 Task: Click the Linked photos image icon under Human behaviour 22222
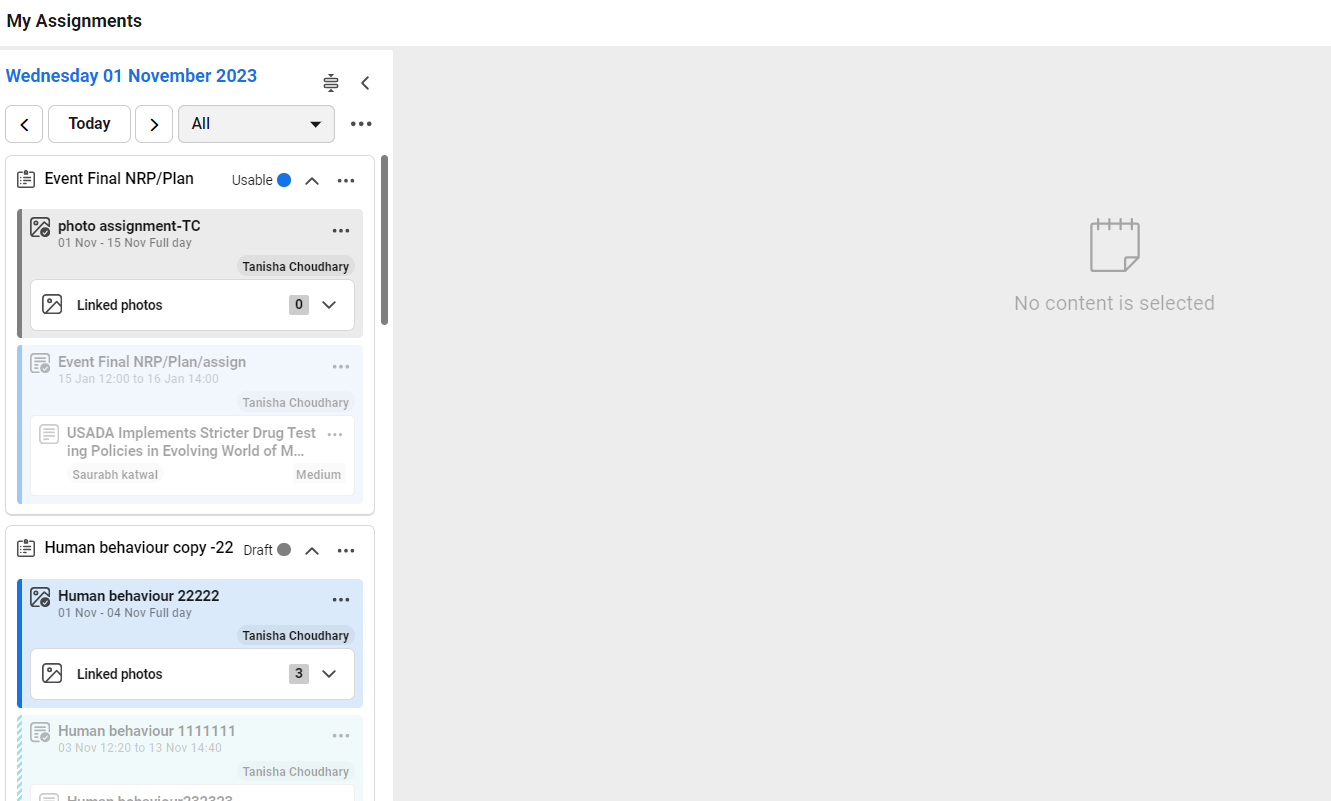53,674
